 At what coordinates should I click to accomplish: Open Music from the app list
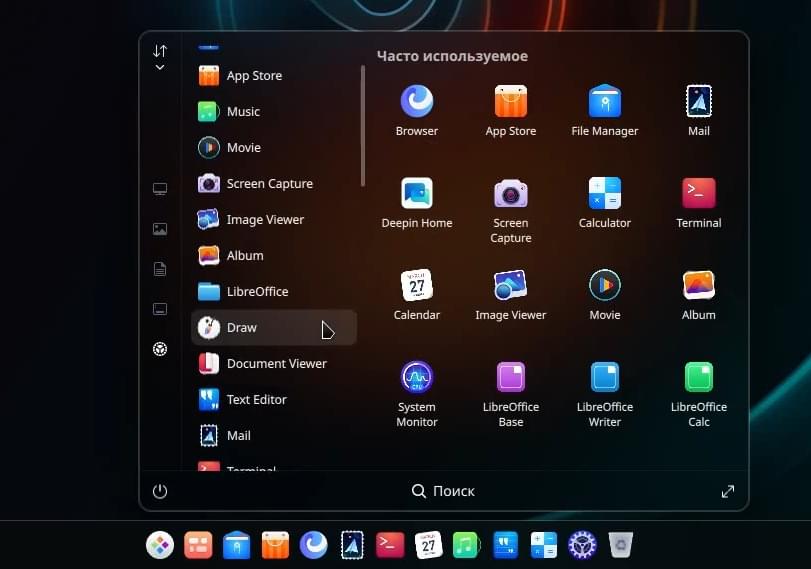point(274,111)
